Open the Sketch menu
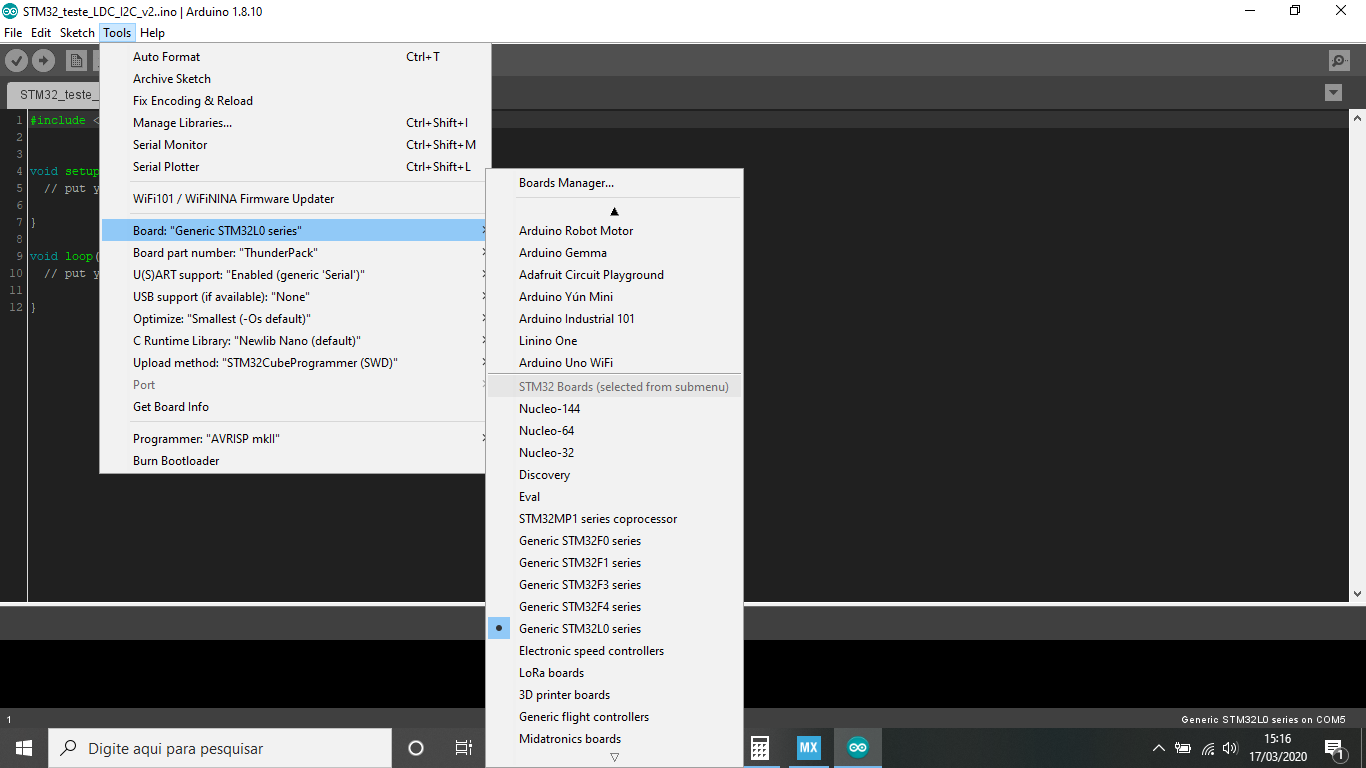This screenshot has width=1366, height=768. 77,33
